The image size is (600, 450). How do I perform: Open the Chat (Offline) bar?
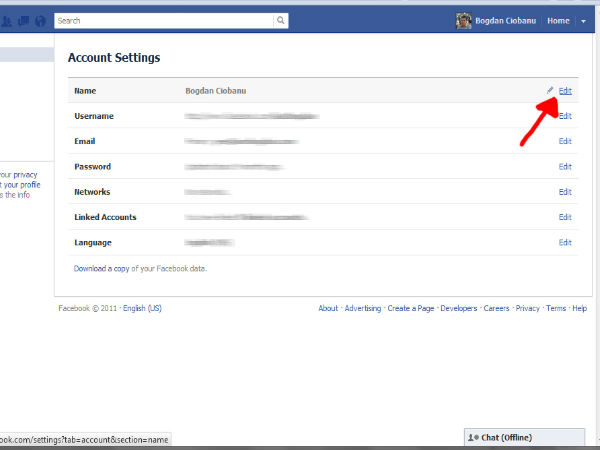[524, 437]
